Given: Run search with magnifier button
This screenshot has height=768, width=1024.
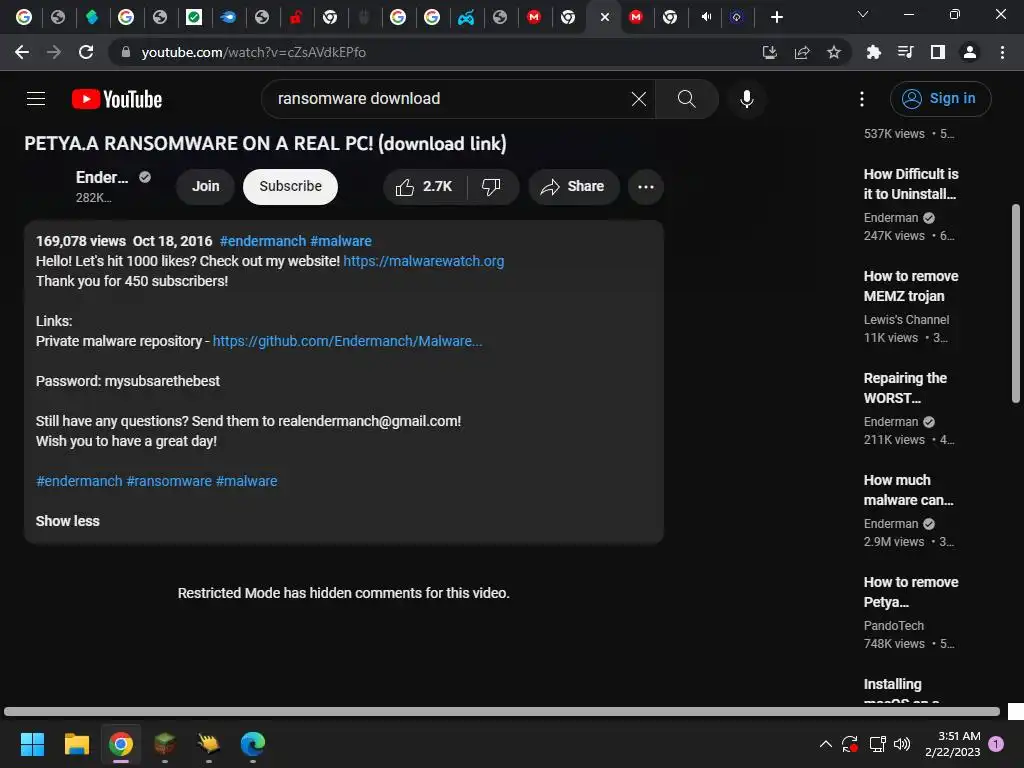Looking at the screenshot, I should tap(686, 99).
